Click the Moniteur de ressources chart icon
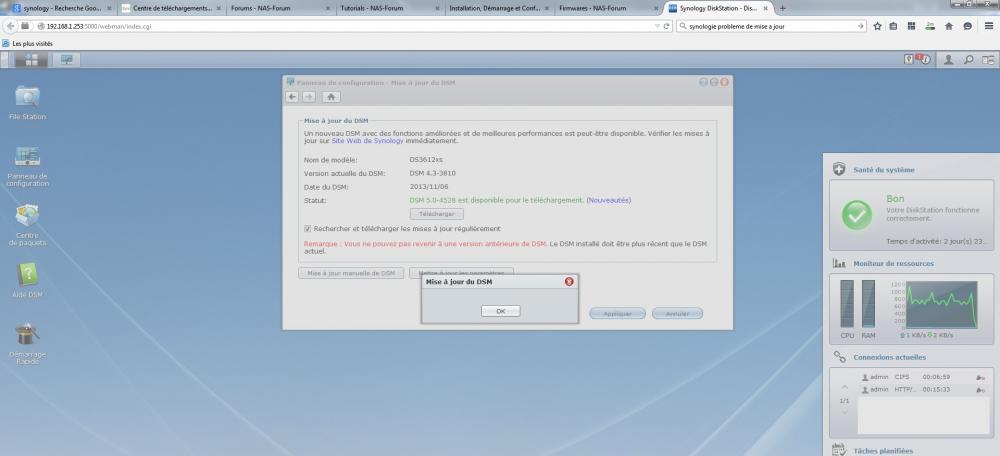This screenshot has height=456, width=1000. 839,263
